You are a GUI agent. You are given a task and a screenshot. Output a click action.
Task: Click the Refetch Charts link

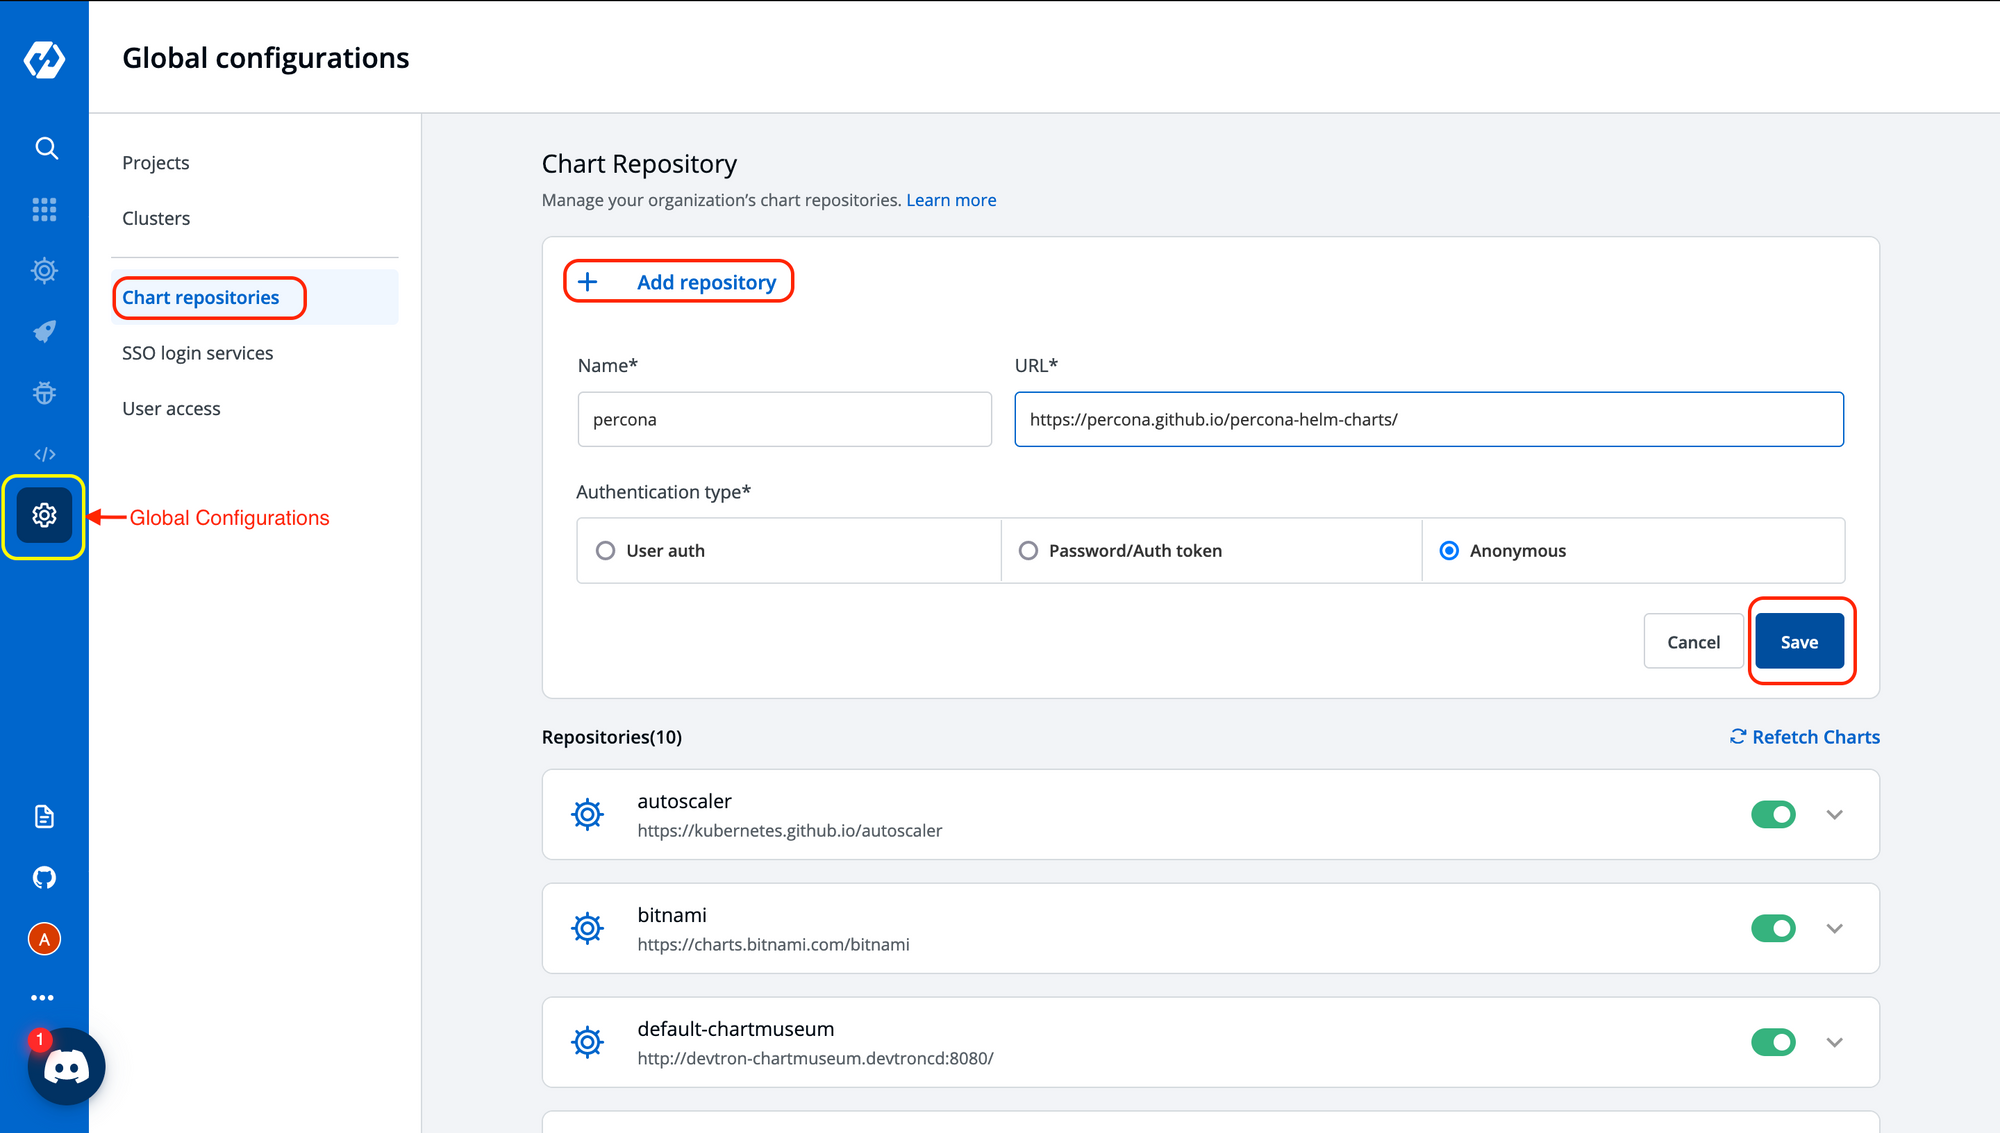[x=1804, y=737]
